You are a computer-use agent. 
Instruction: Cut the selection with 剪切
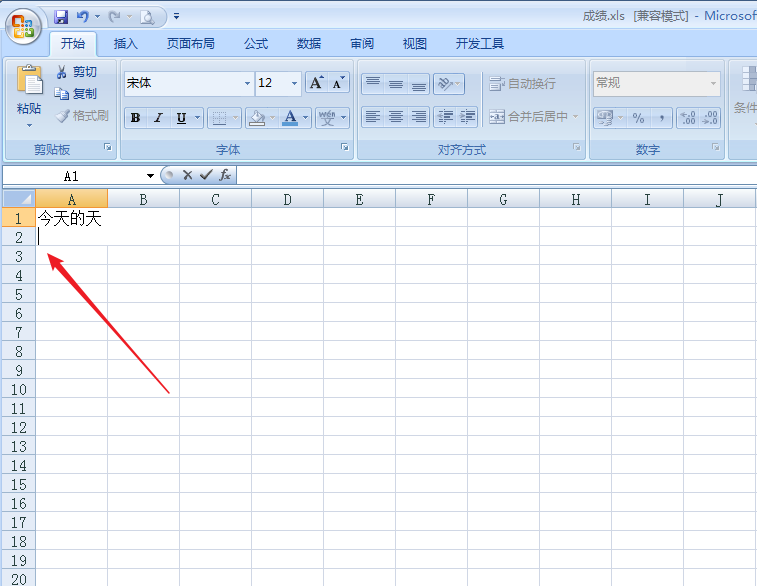77,72
